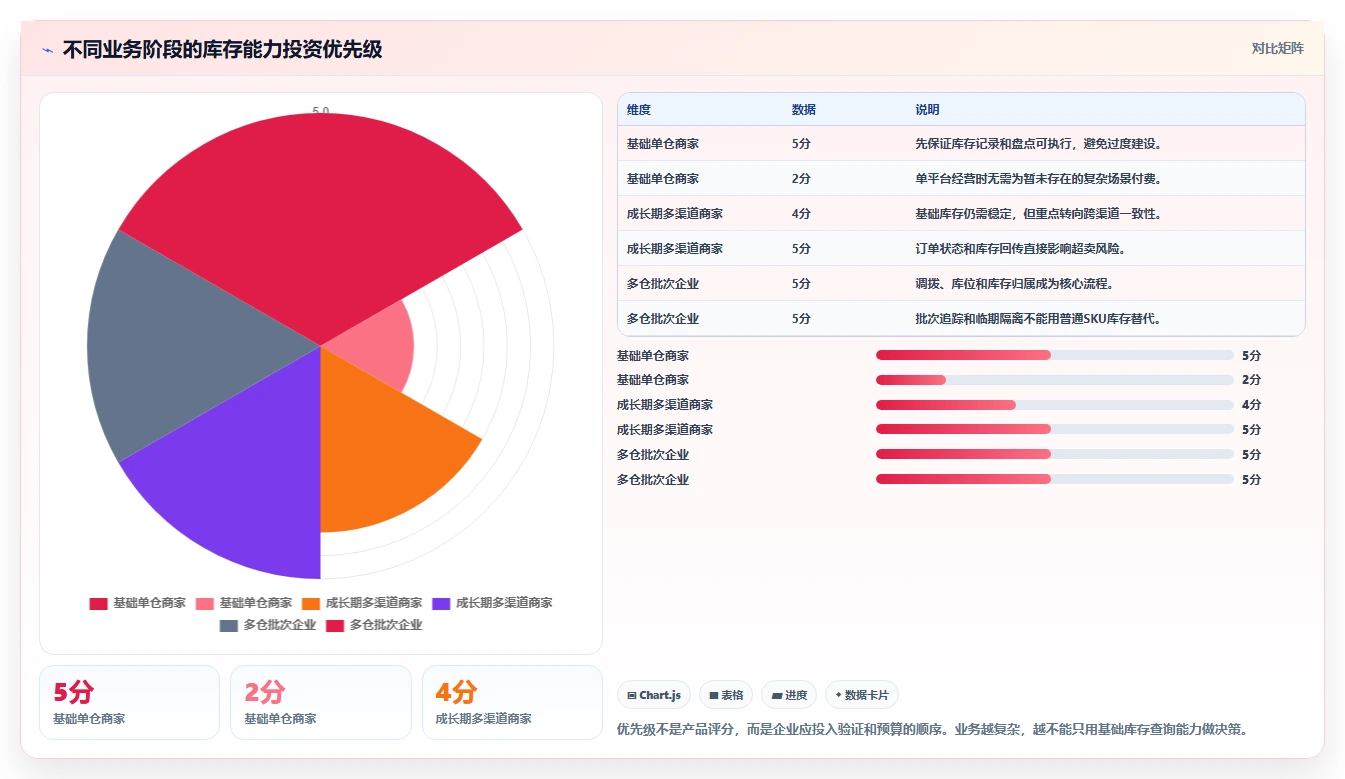Click the 5.0 axis label atop the chart
Screen dimensions: 1345x779
320,111
